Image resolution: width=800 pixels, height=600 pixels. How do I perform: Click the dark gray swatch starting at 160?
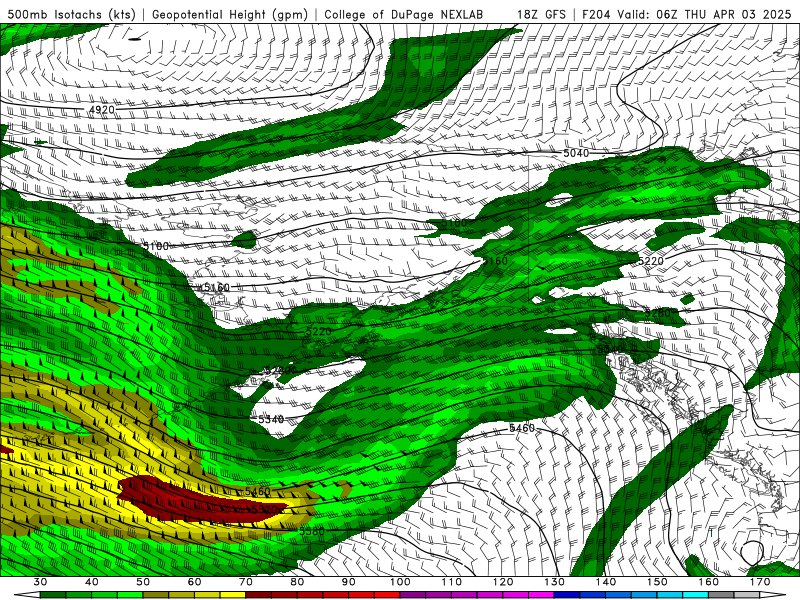coord(721,595)
